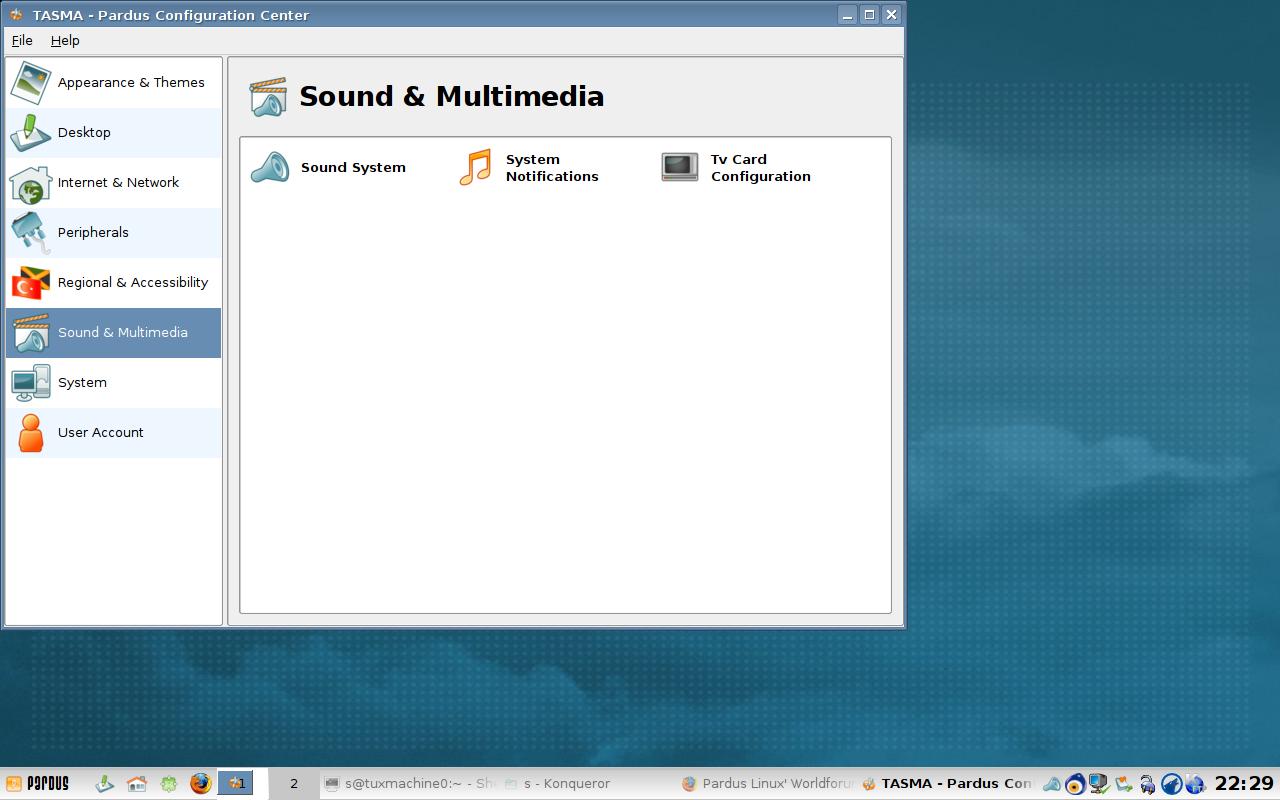This screenshot has width=1280, height=800.
Task: Click the Tv Card Configuration text label
Action: point(761,168)
